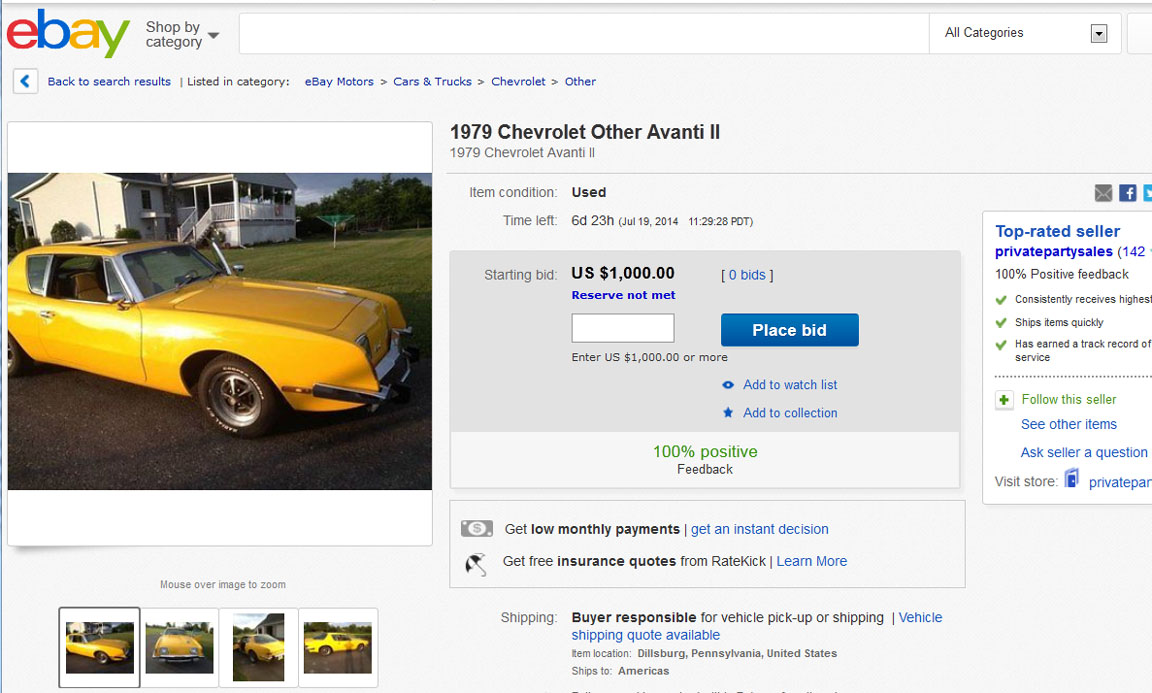This screenshot has width=1152, height=693.
Task: Share listing on Facebook icon
Action: tap(1127, 193)
